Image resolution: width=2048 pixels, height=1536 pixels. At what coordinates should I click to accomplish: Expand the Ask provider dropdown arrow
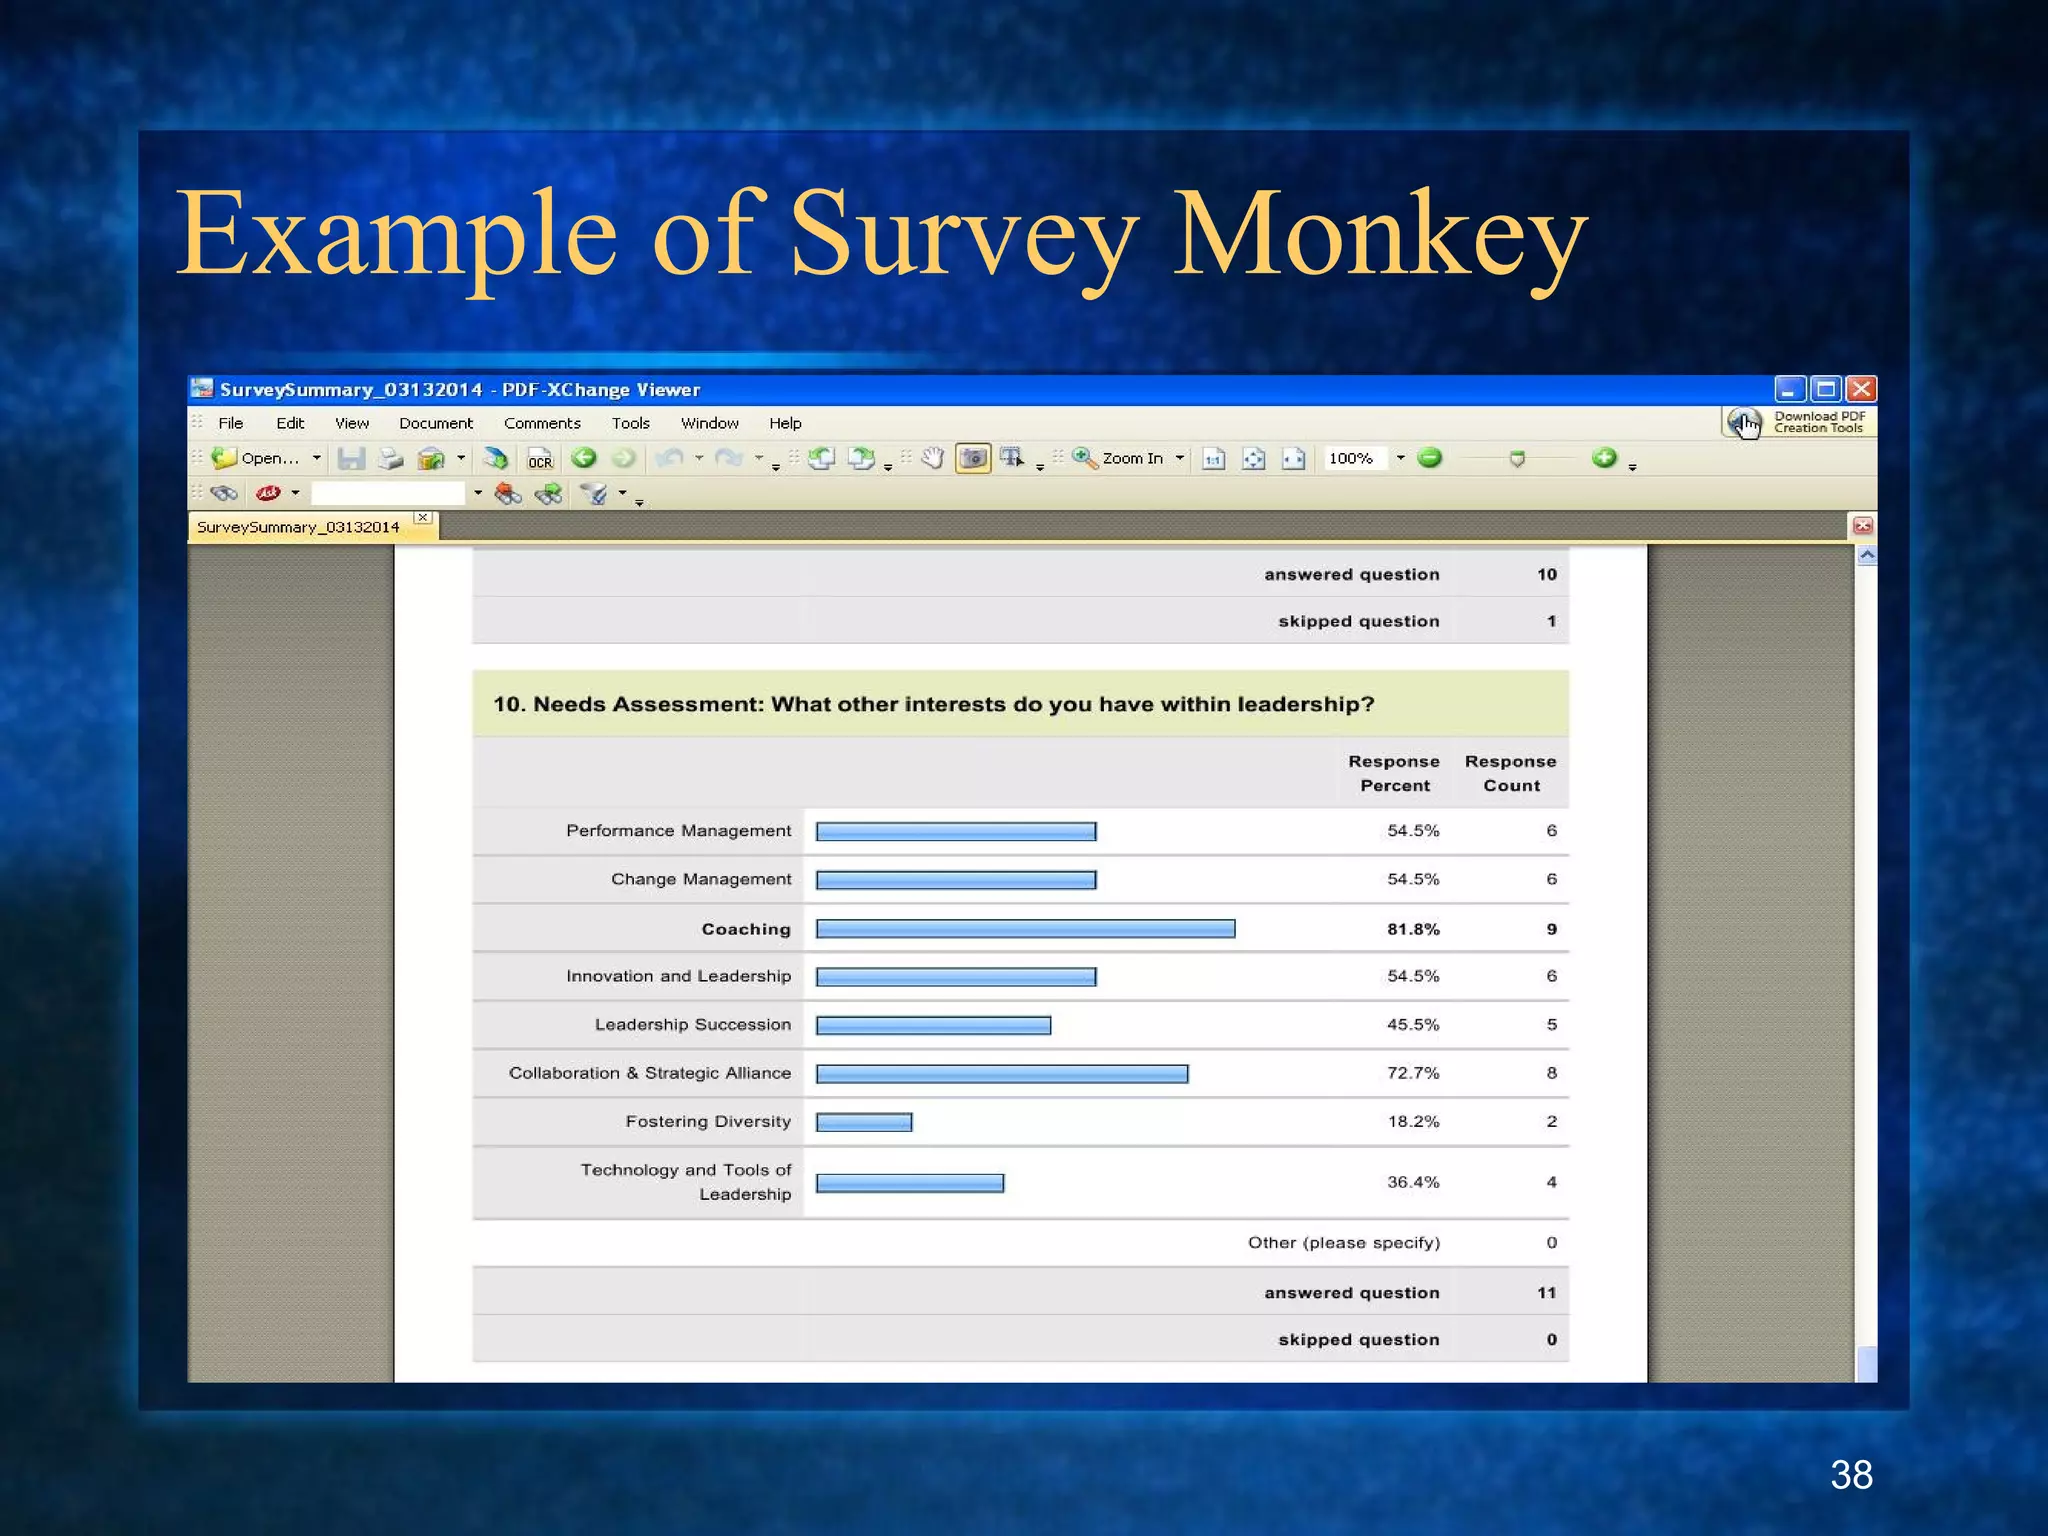pyautogui.click(x=295, y=493)
